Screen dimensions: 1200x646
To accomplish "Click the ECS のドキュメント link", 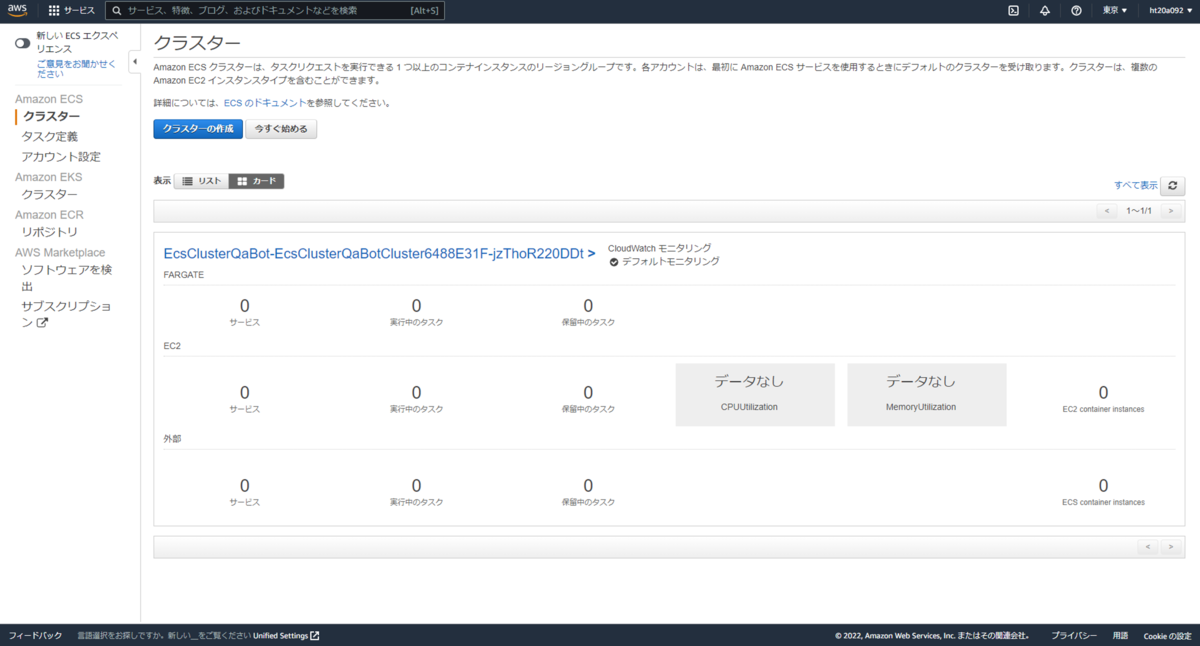I will (x=265, y=103).
